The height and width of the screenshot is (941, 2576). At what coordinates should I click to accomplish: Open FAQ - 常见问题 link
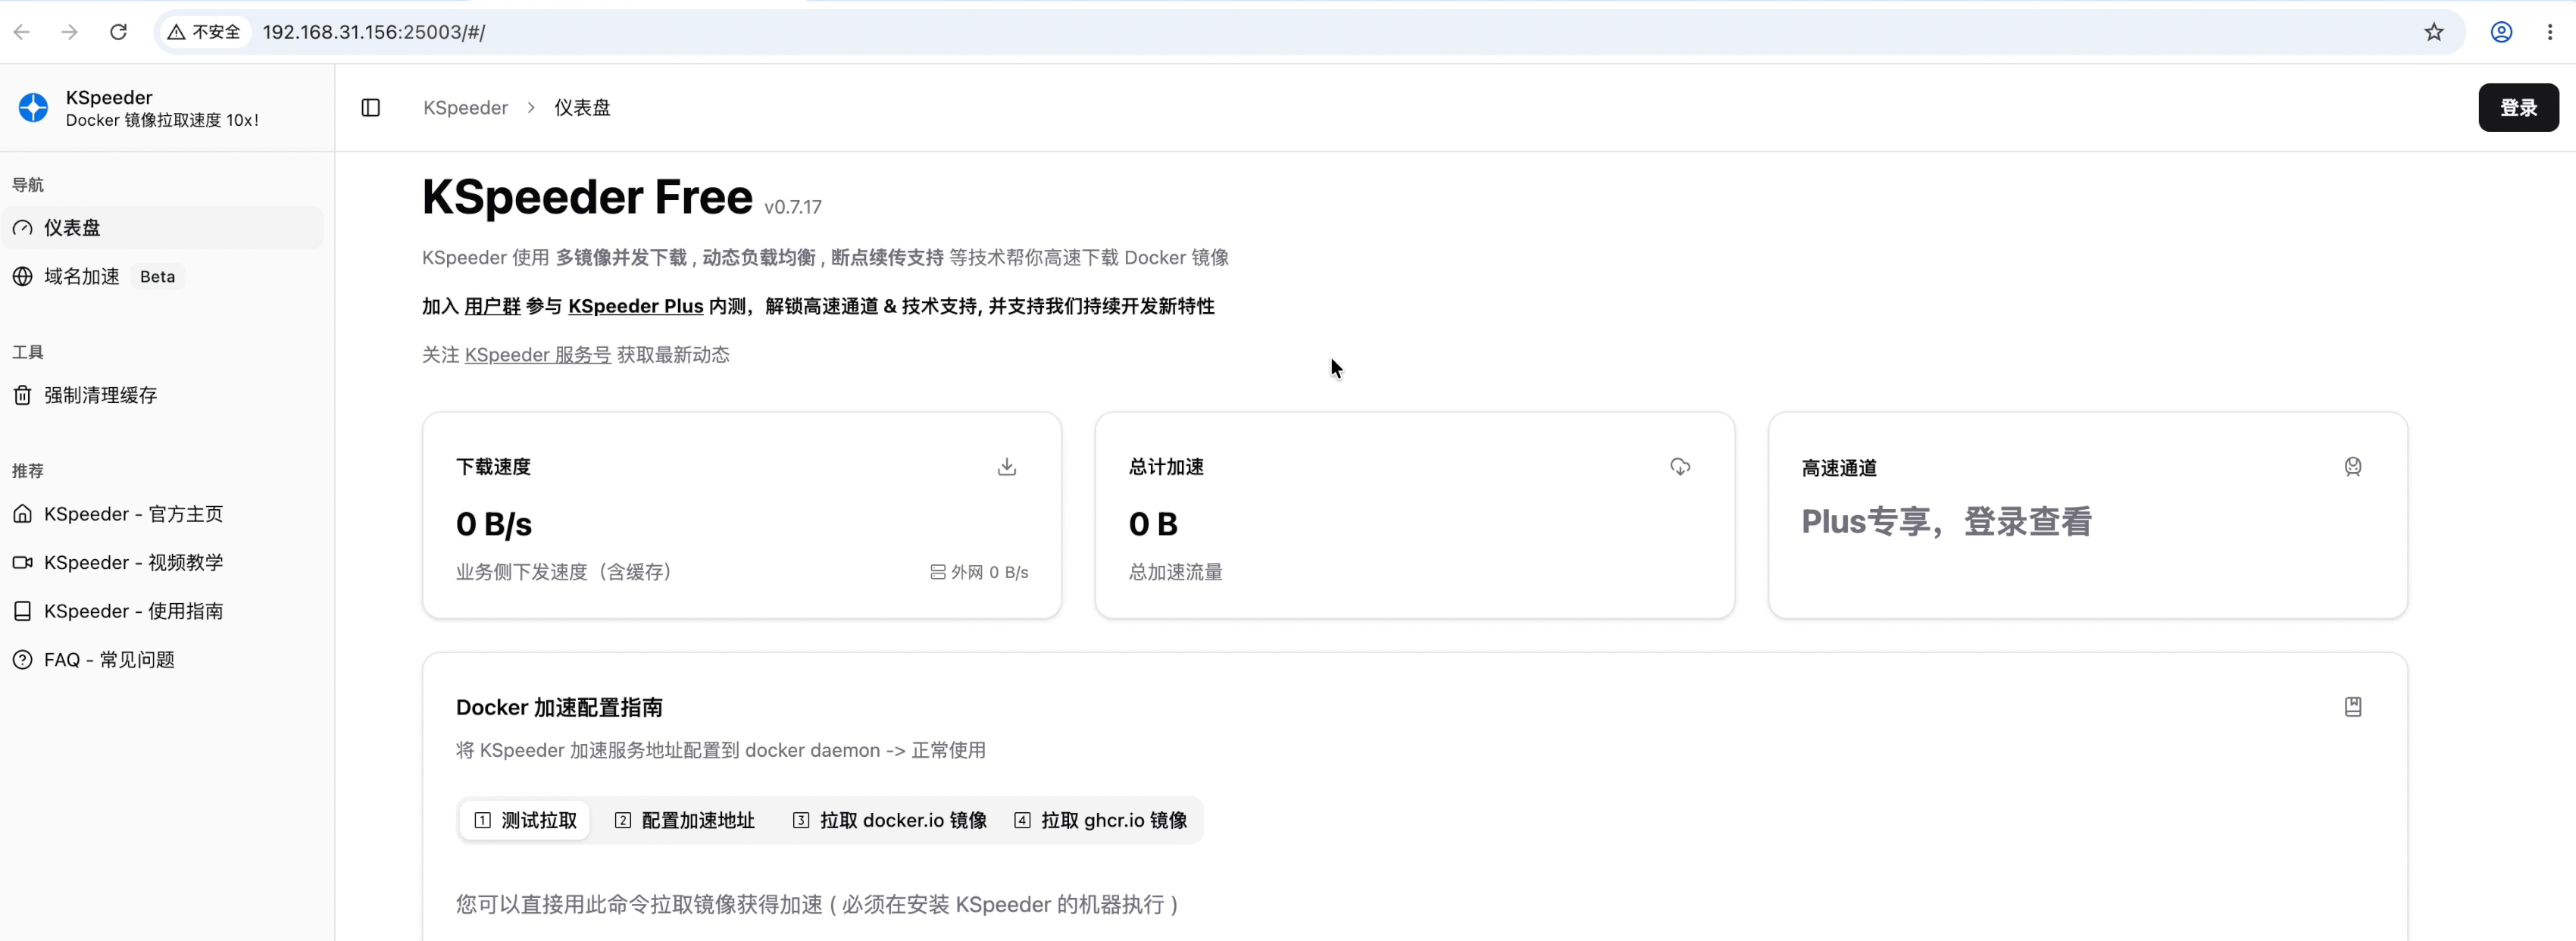(109, 660)
